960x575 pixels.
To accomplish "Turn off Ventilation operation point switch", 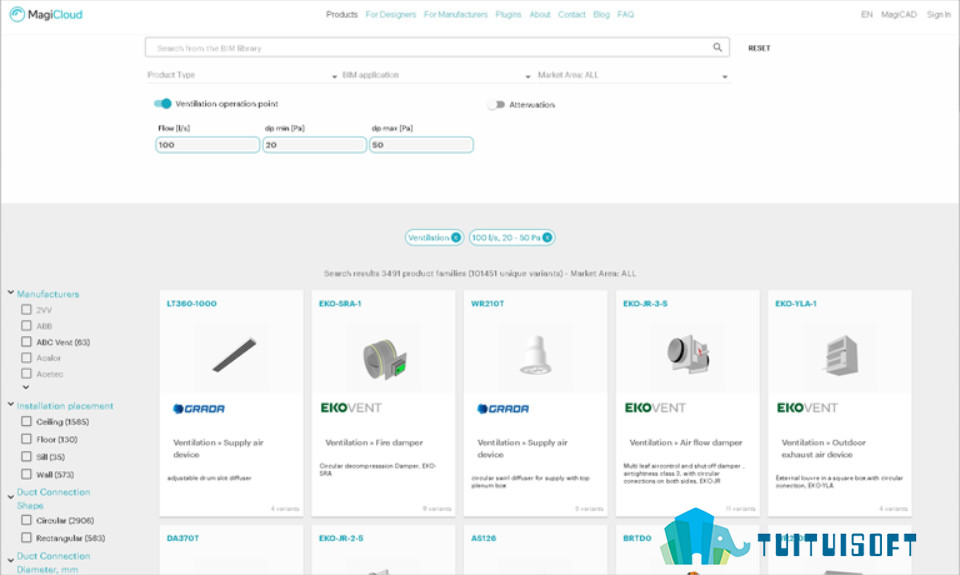I will 162,103.
